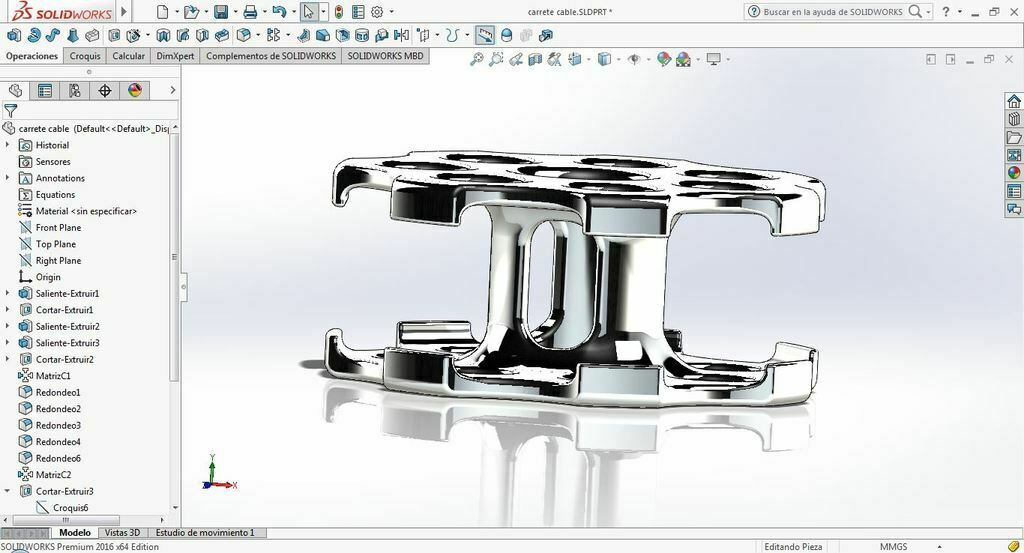This screenshot has width=1024, height=553.
Task: Open the SOLIDWORKS MBD tab
Action: coord(385,56)
